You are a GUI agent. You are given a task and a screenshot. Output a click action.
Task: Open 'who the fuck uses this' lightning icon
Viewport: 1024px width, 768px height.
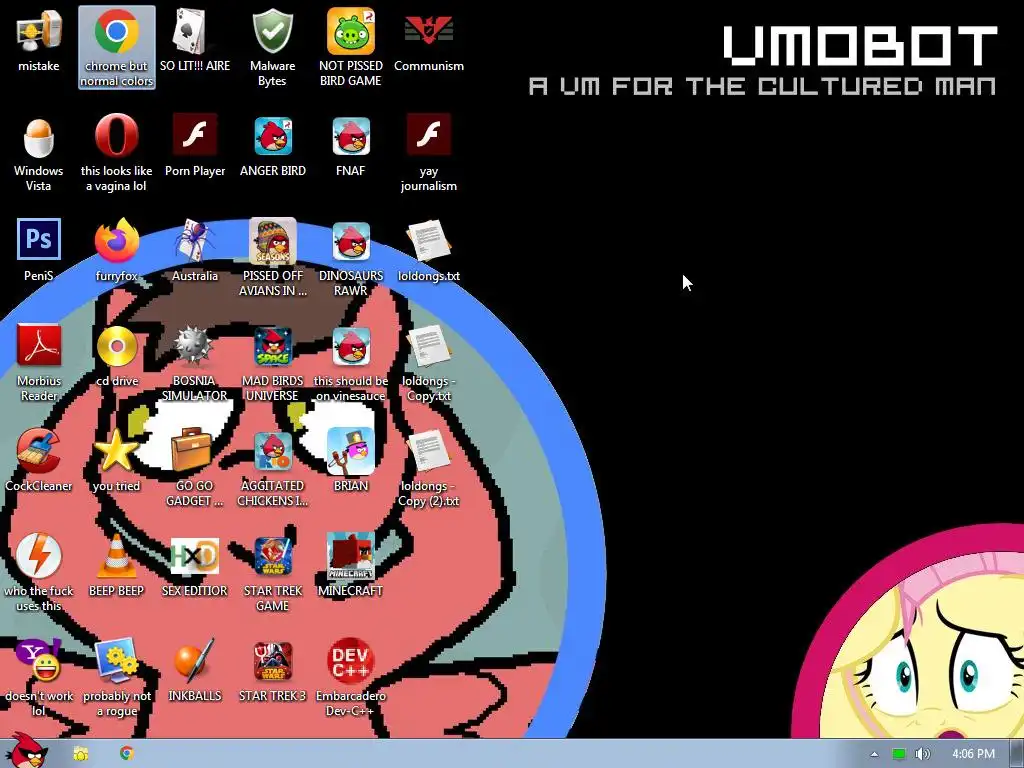(x=39, y=573)
